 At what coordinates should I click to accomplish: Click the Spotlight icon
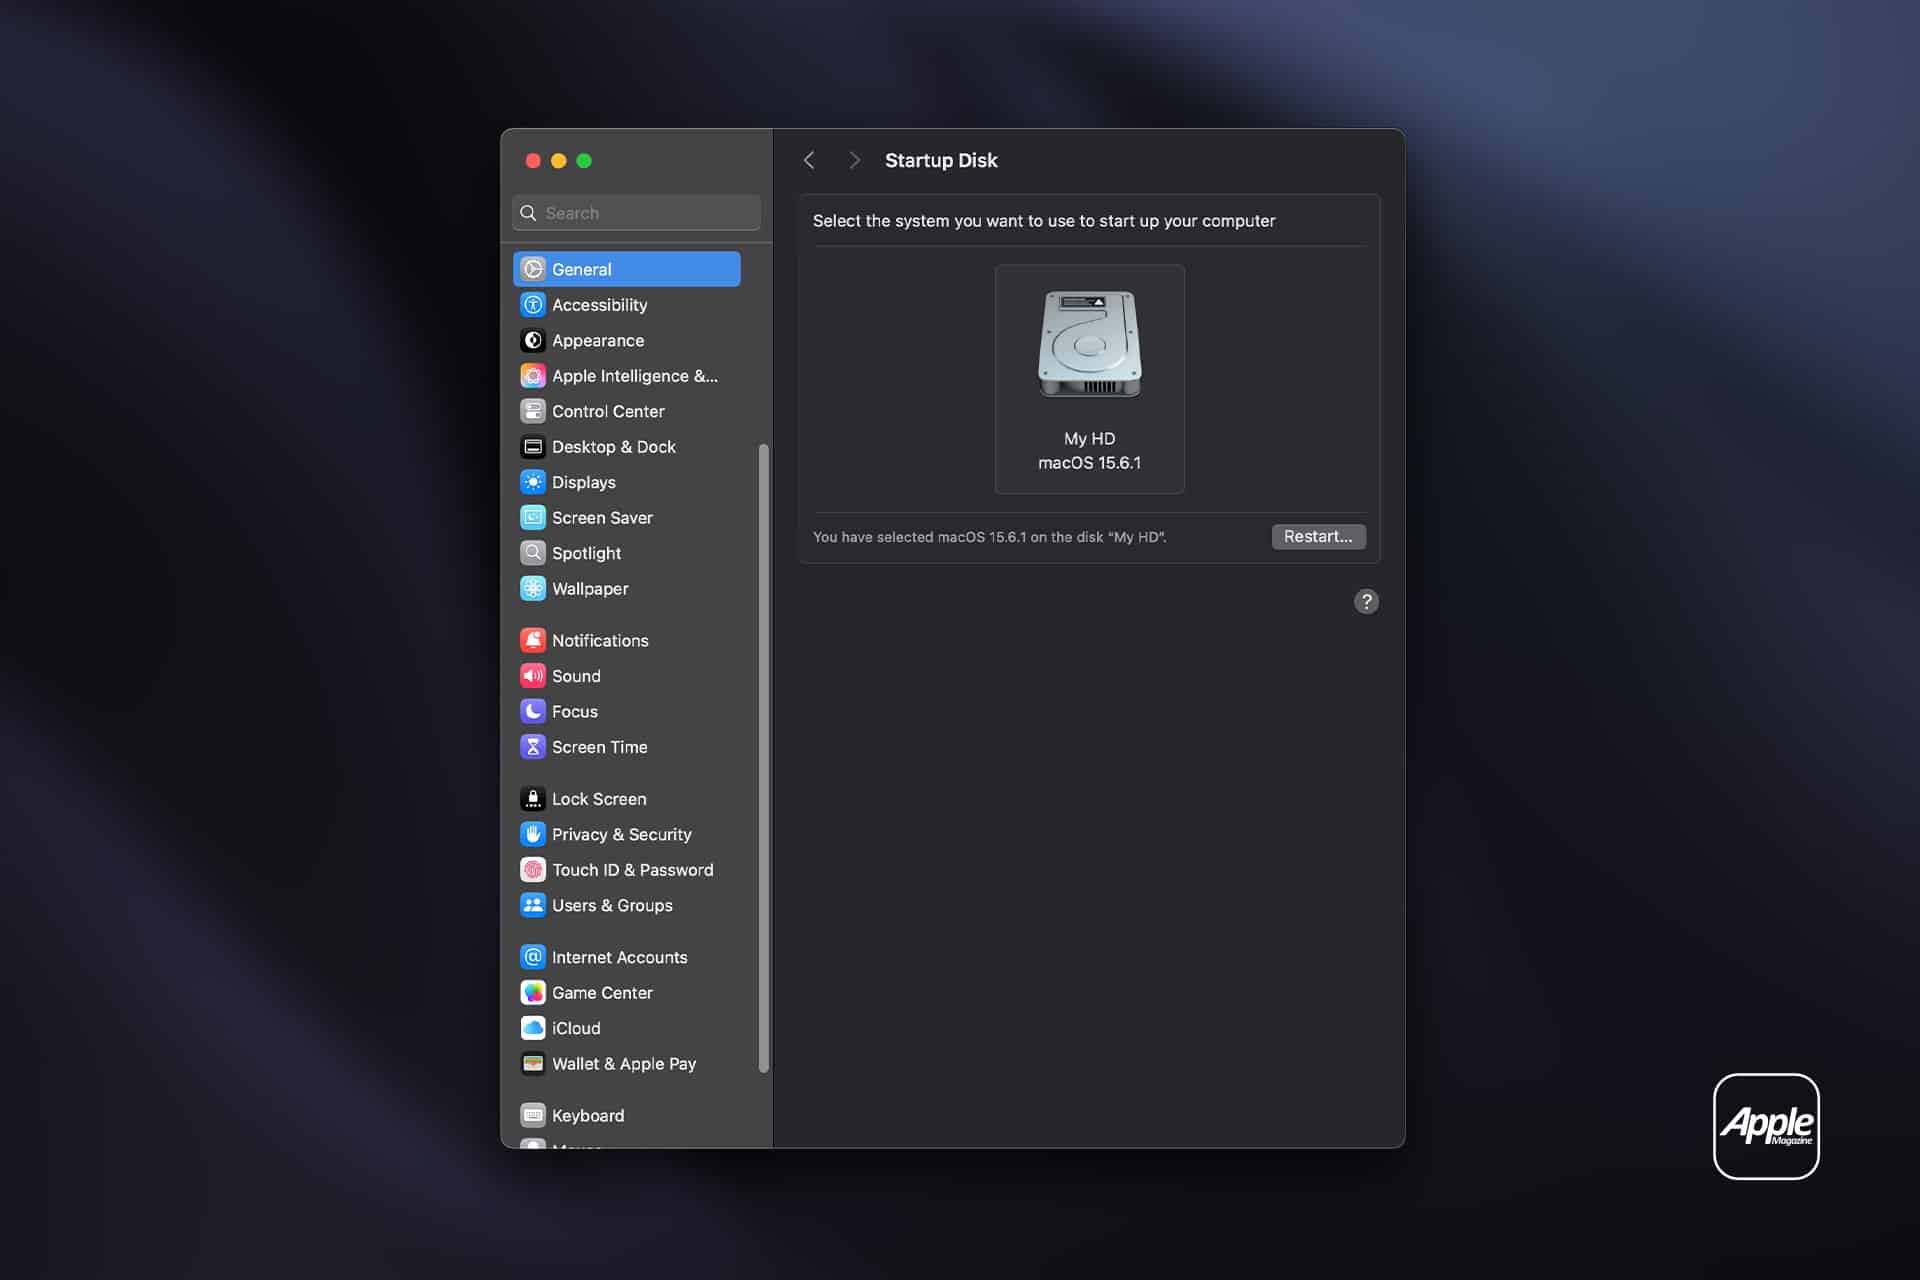click(x=533, y=553)
